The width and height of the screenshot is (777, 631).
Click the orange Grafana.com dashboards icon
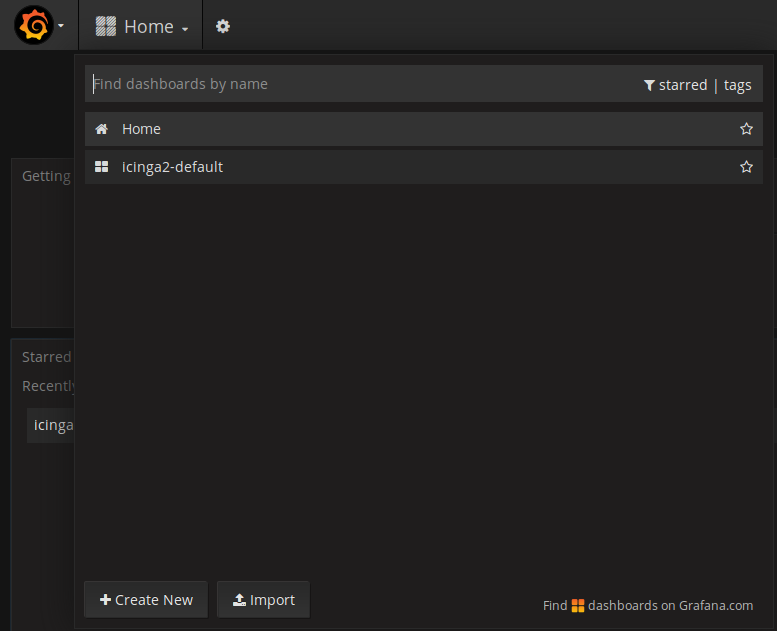coord(578,605)
